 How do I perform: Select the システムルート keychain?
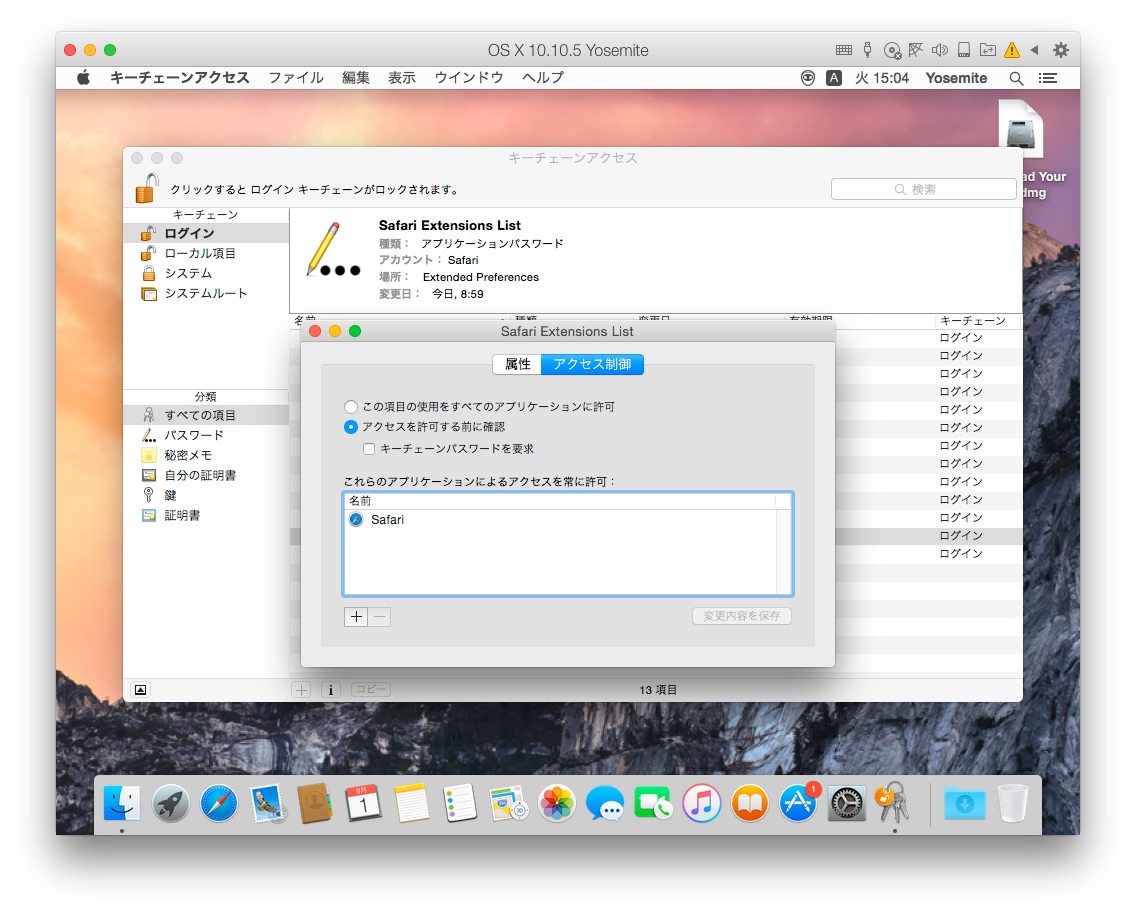[206, 293]
